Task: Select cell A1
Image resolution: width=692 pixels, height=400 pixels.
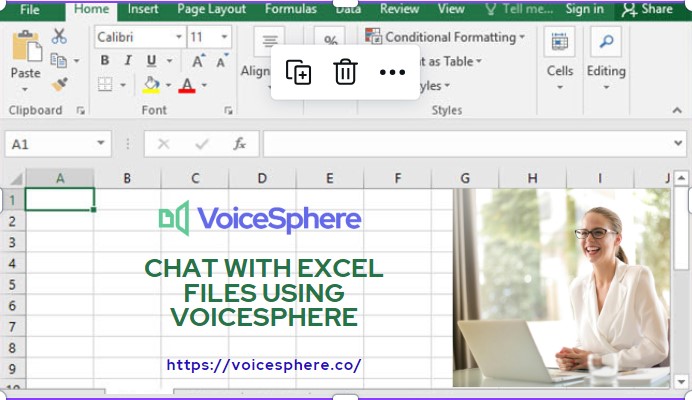Action: [60, 200]
